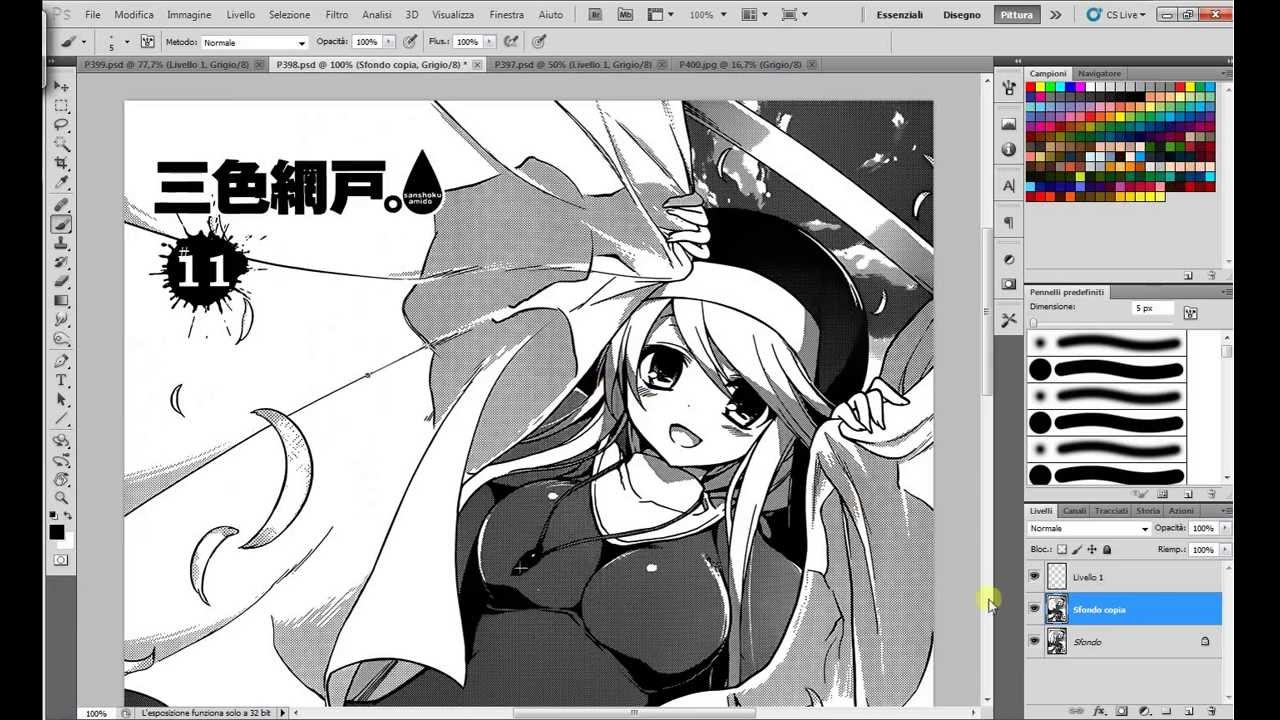Image resolution: width=1280 pixels, height=720 pixels.
Task: Hide the Sfondo layer
Action: 1034,641
